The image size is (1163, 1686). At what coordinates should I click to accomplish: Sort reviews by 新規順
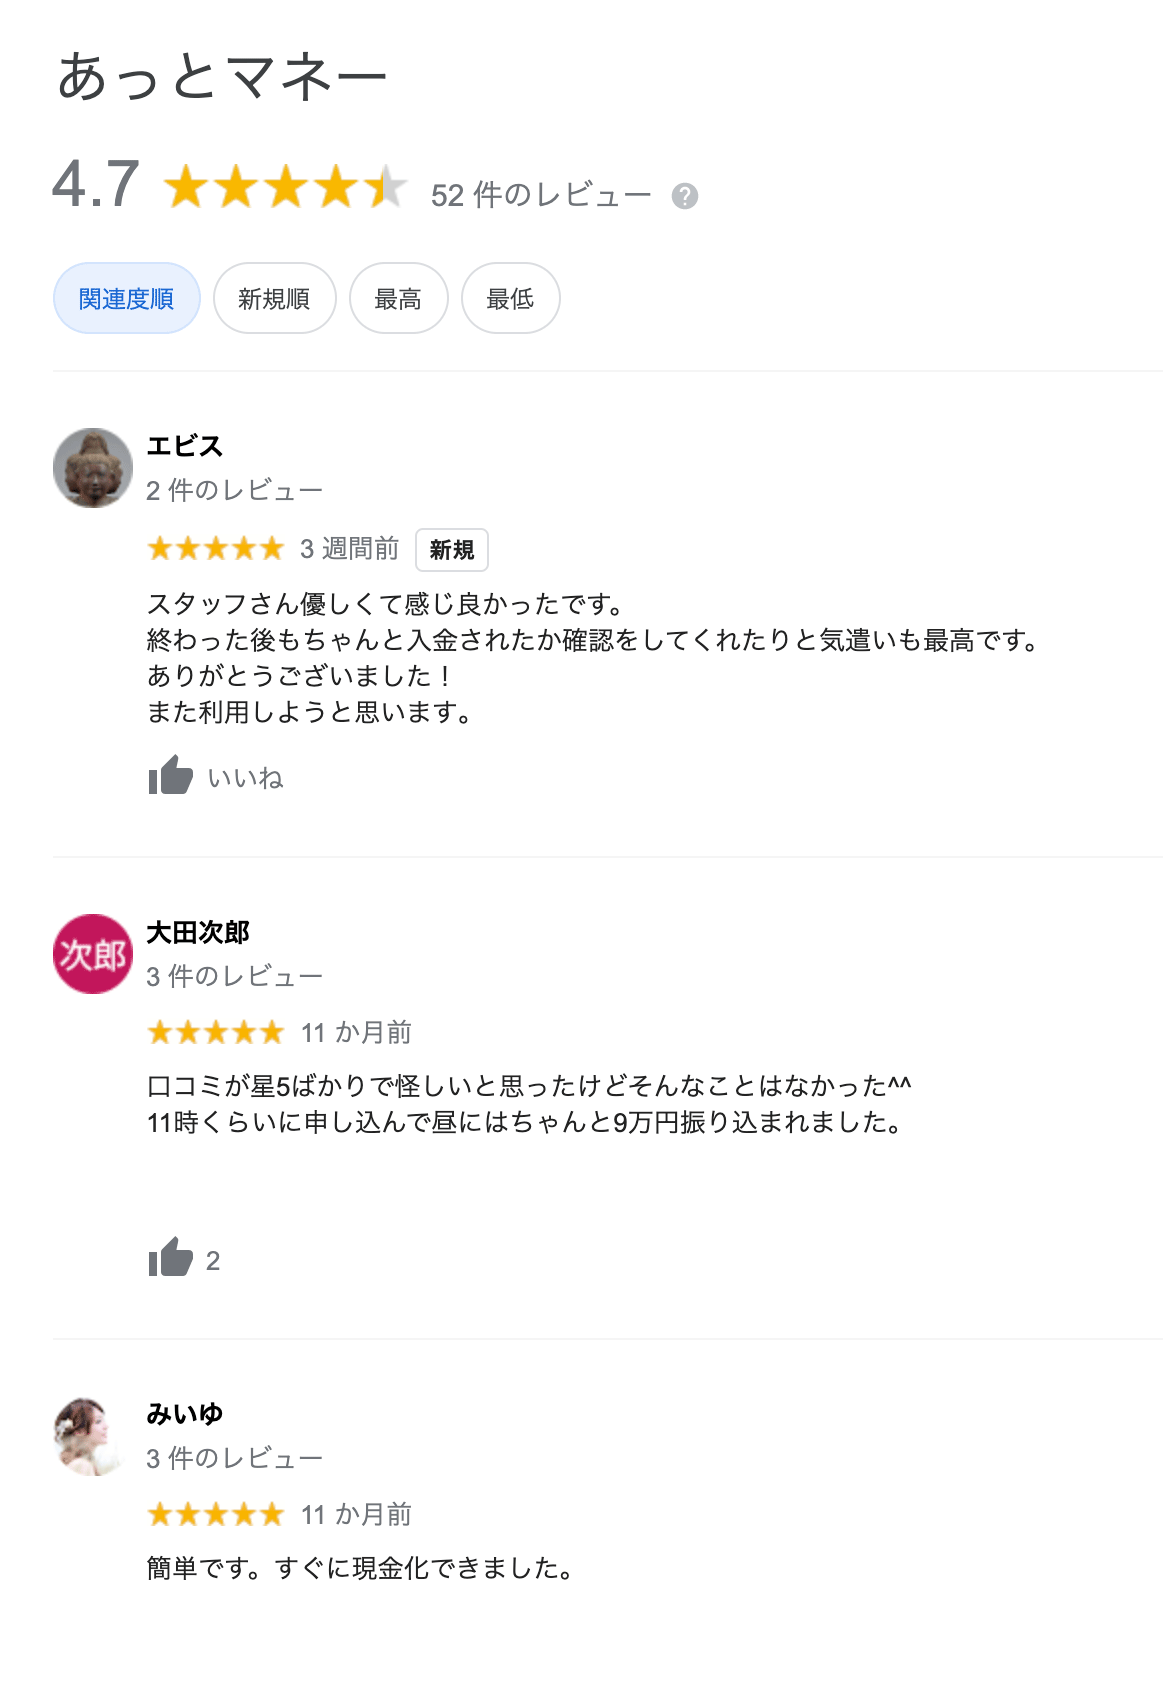tap(274, 298)
